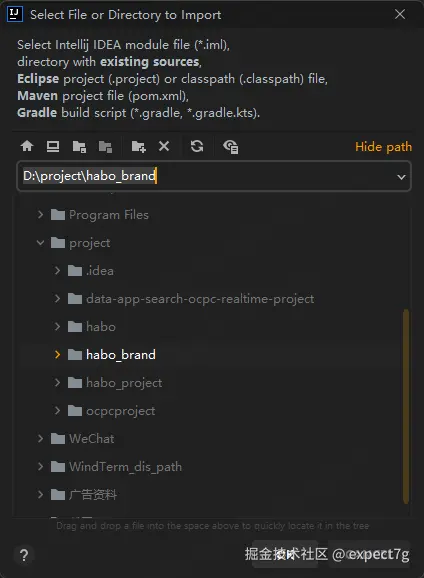The width and height of the screenshot is (424, 578).
Task: Collapse the project folder node
Action: pyautogui.click(x=41, y=243)
